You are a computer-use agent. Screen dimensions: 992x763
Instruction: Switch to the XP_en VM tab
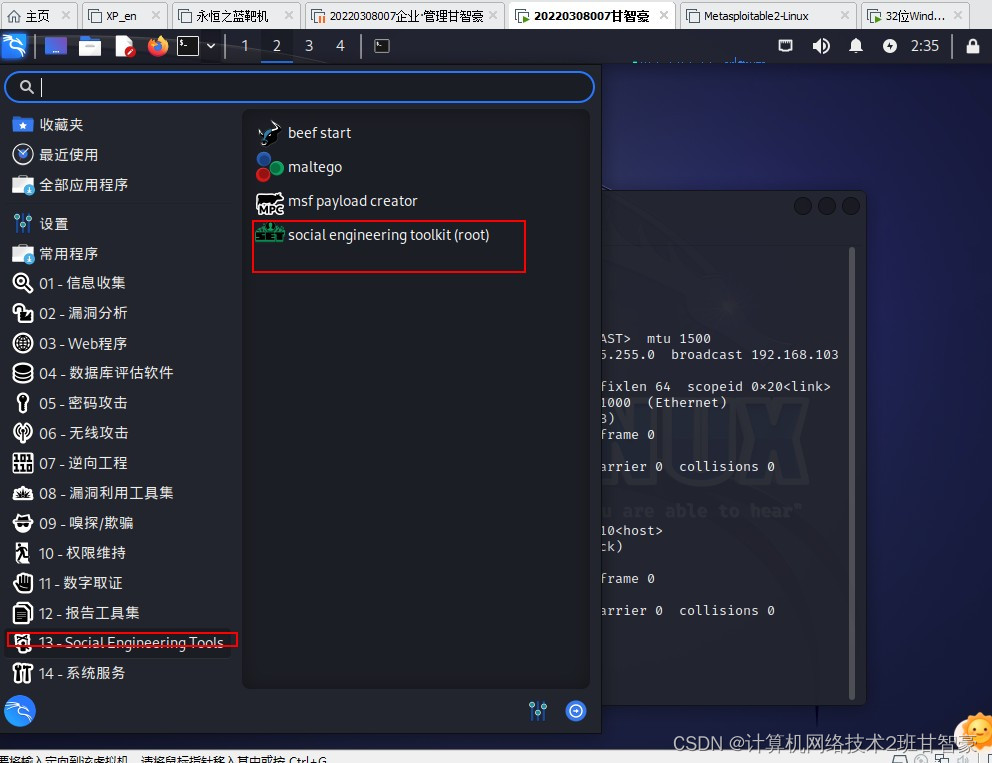125,15
